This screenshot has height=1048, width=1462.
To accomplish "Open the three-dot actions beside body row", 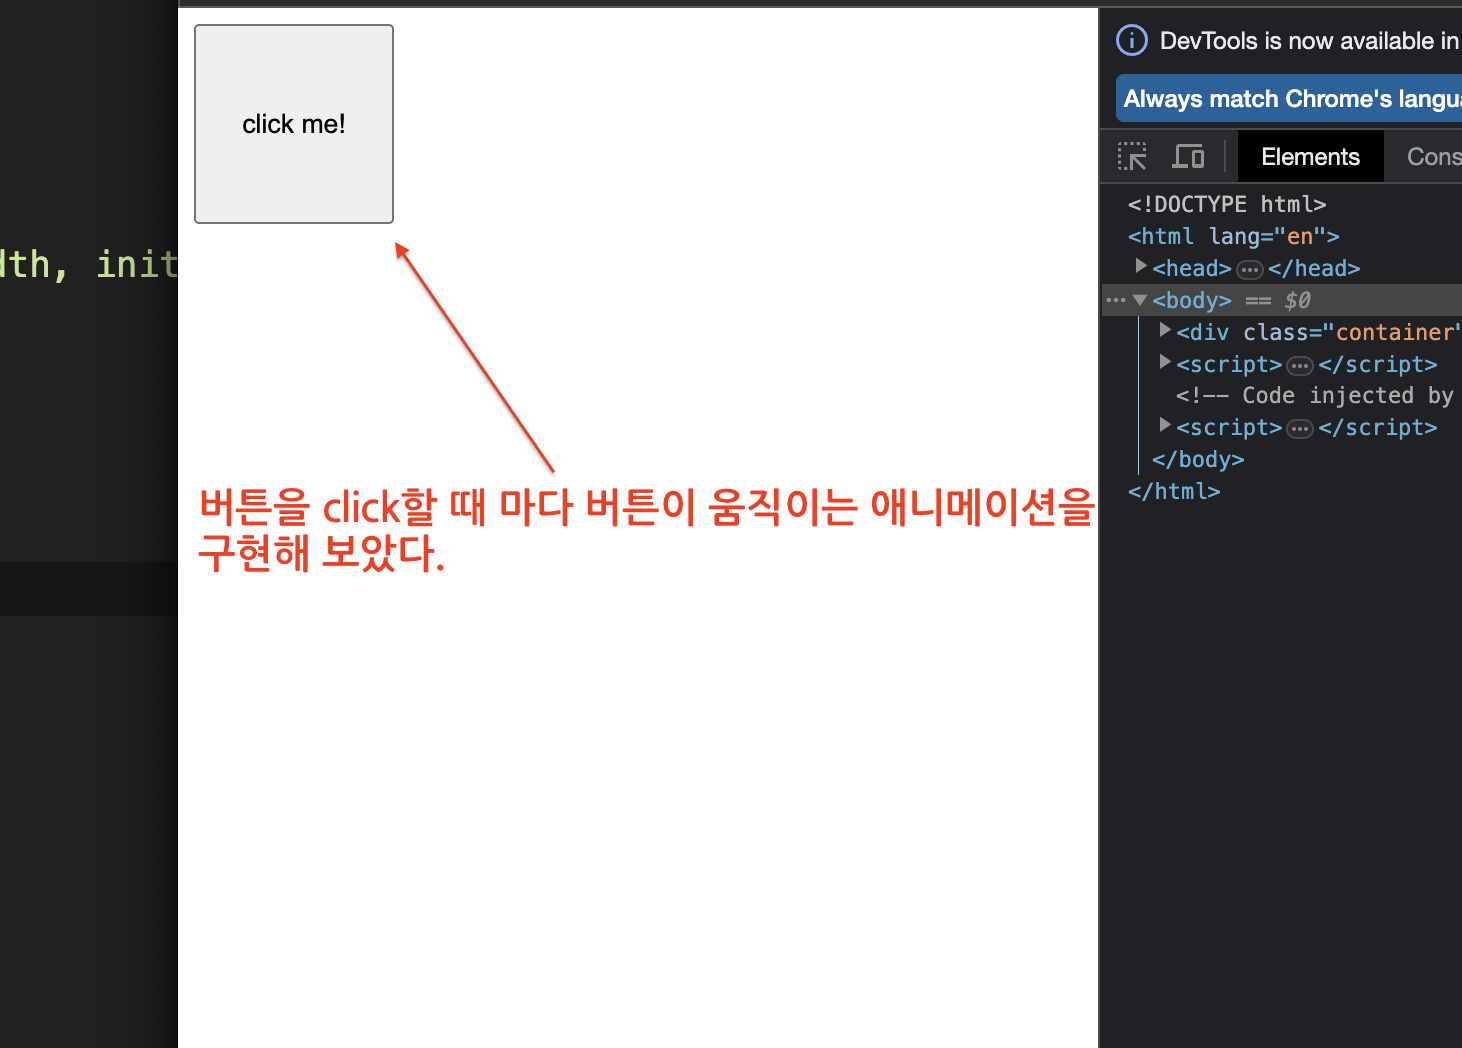I will pyautogui.click(x=1116, y=300).
